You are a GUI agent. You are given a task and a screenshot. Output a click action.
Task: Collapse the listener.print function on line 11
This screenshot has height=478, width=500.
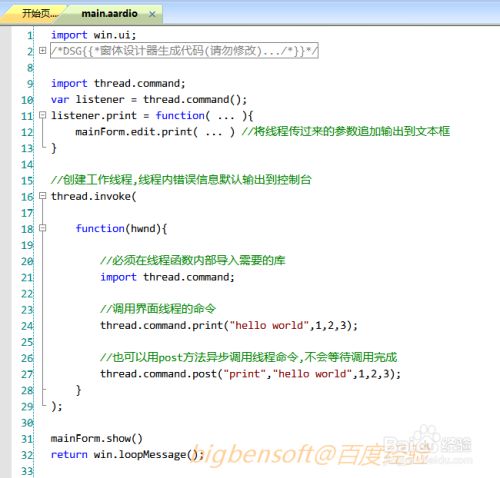click(42, 115)
